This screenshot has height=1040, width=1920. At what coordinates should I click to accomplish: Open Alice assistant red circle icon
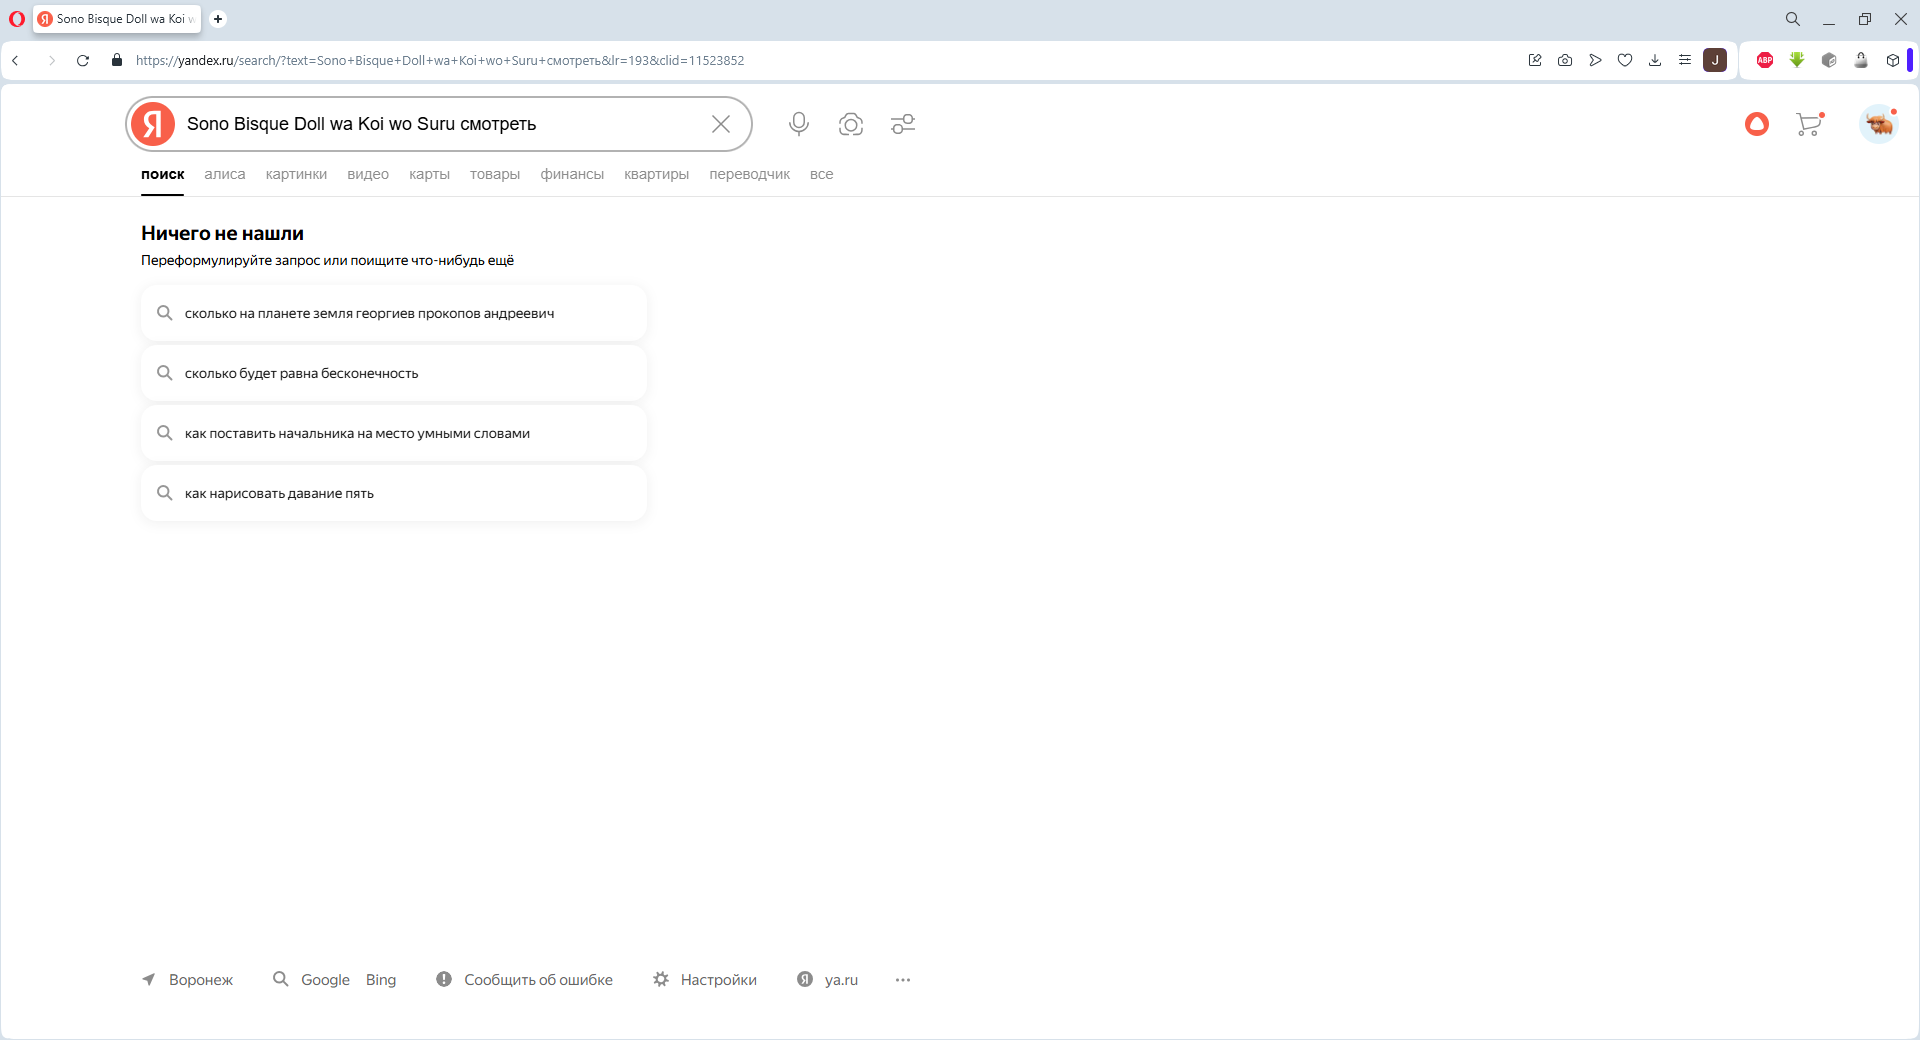1757,124
